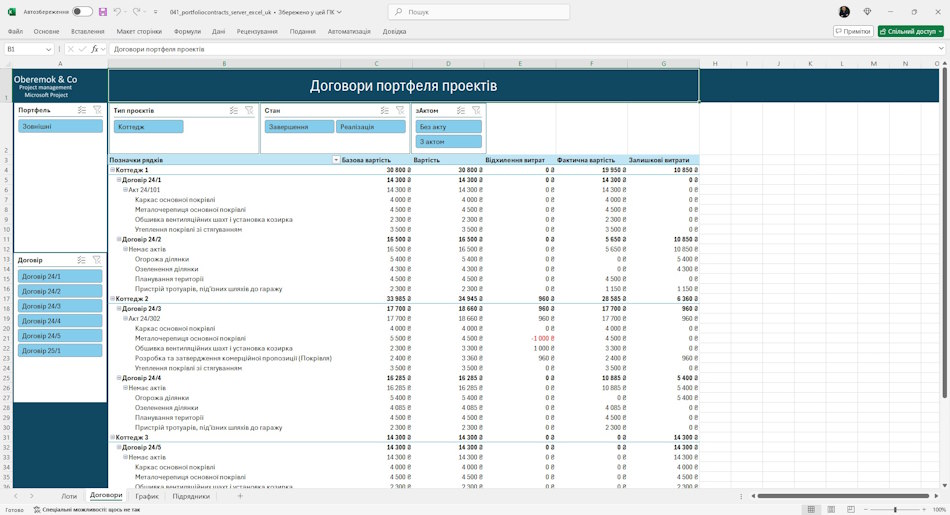Click the Redo arrow icon
The width and height of the screenshot is (950, 515).
136,12
